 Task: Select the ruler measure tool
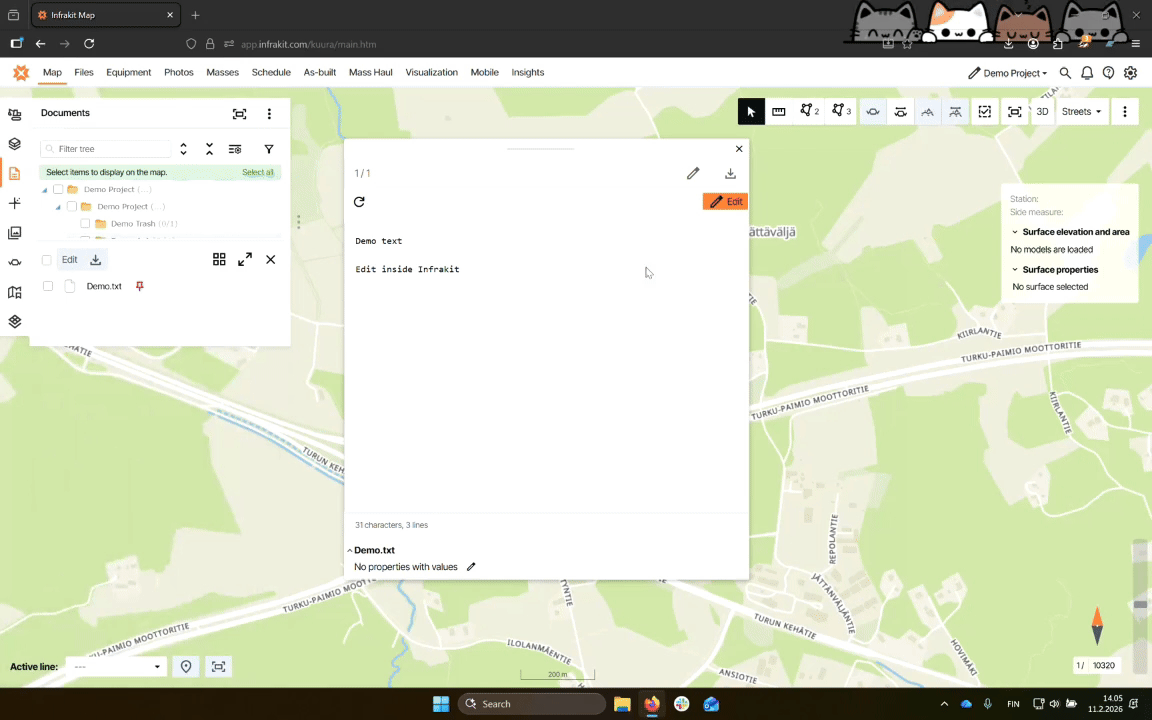point(779,112)
